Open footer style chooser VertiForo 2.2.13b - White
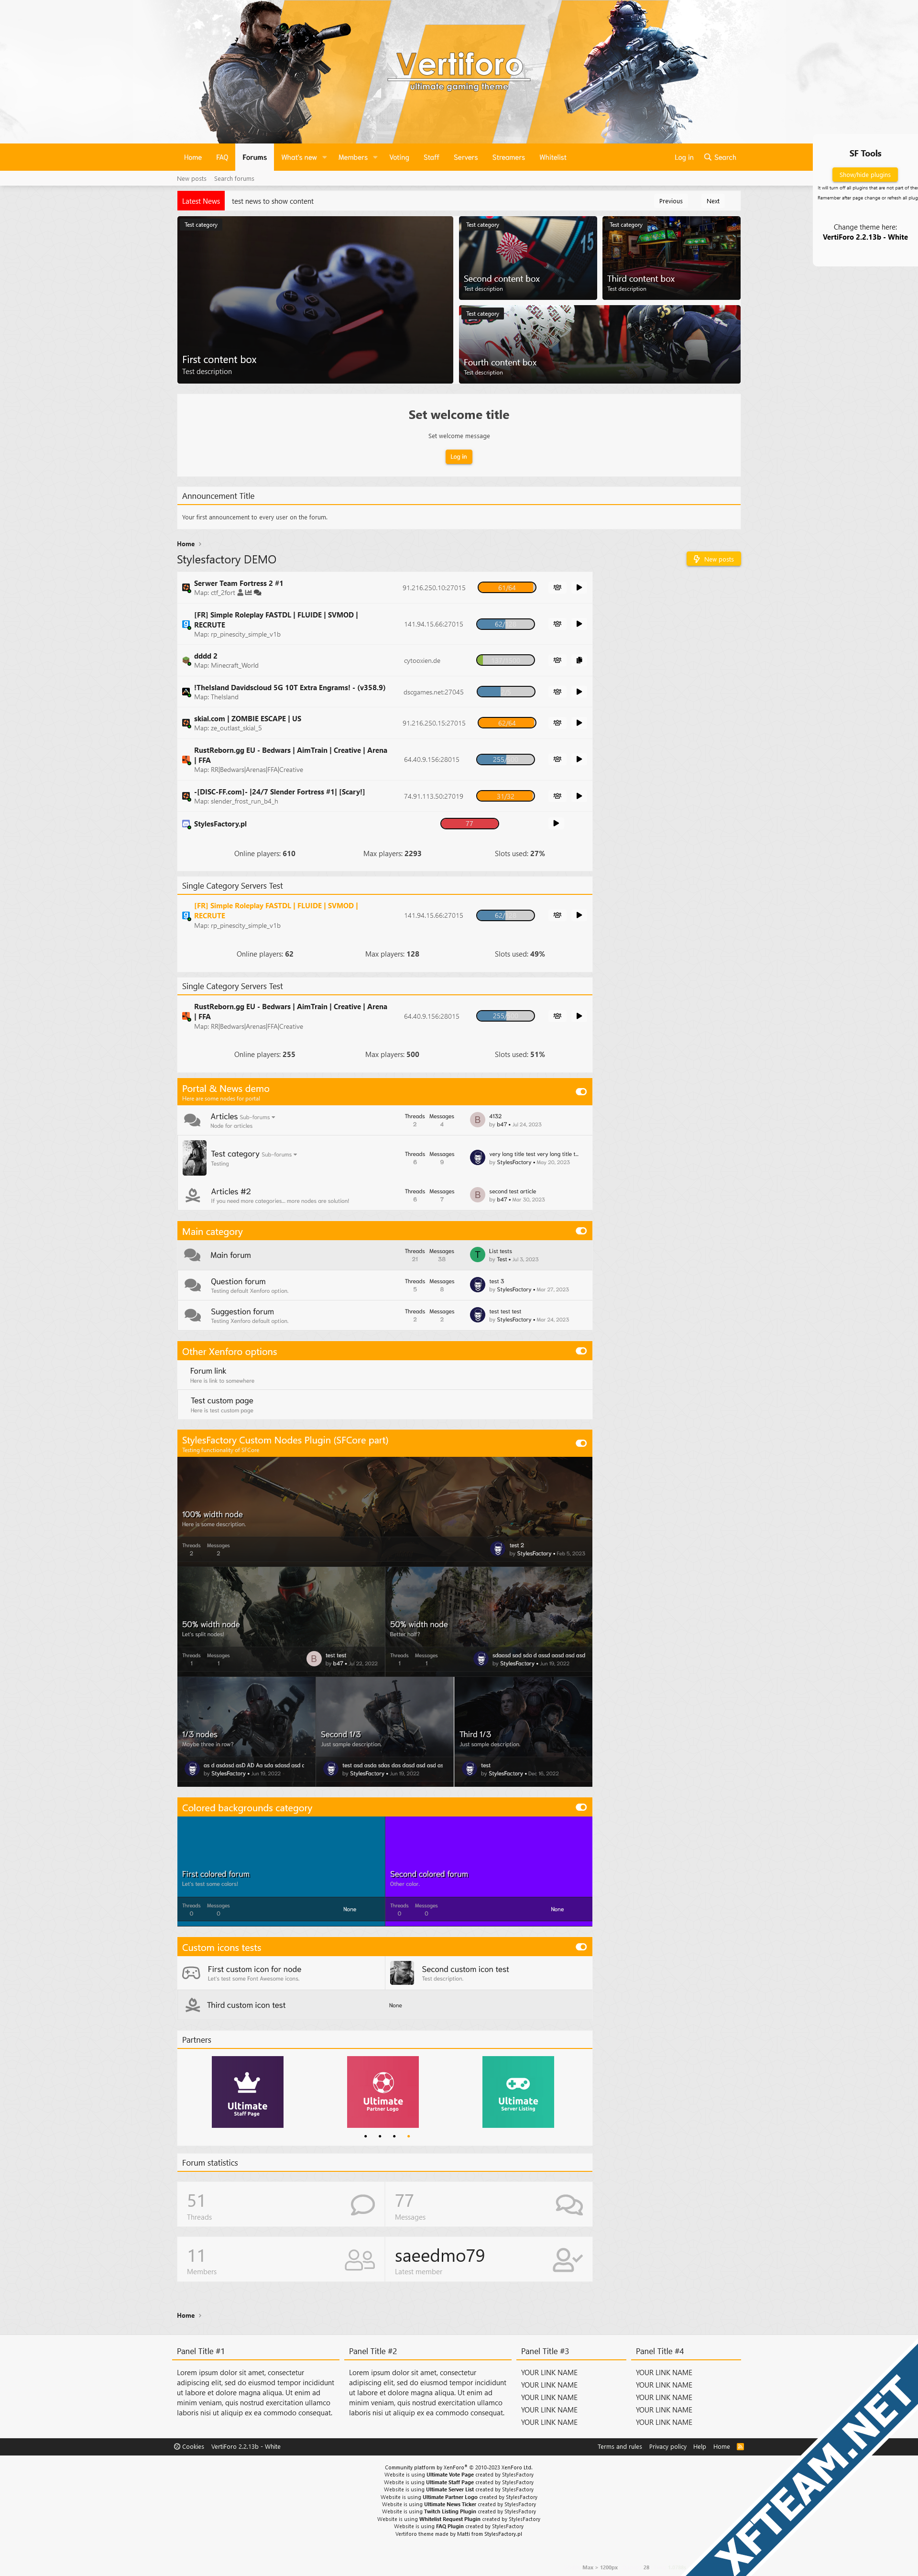918x2576 pixels. point(246,2447)
